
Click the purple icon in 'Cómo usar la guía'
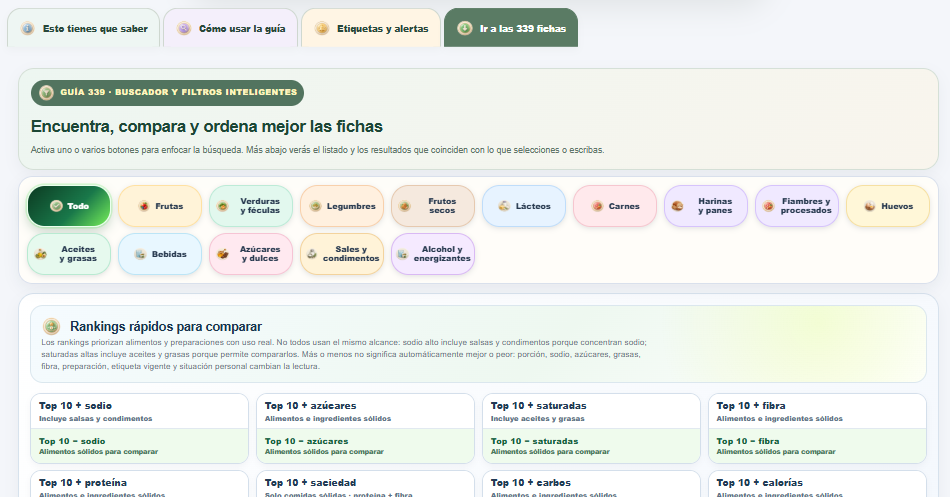pos(184,28)
